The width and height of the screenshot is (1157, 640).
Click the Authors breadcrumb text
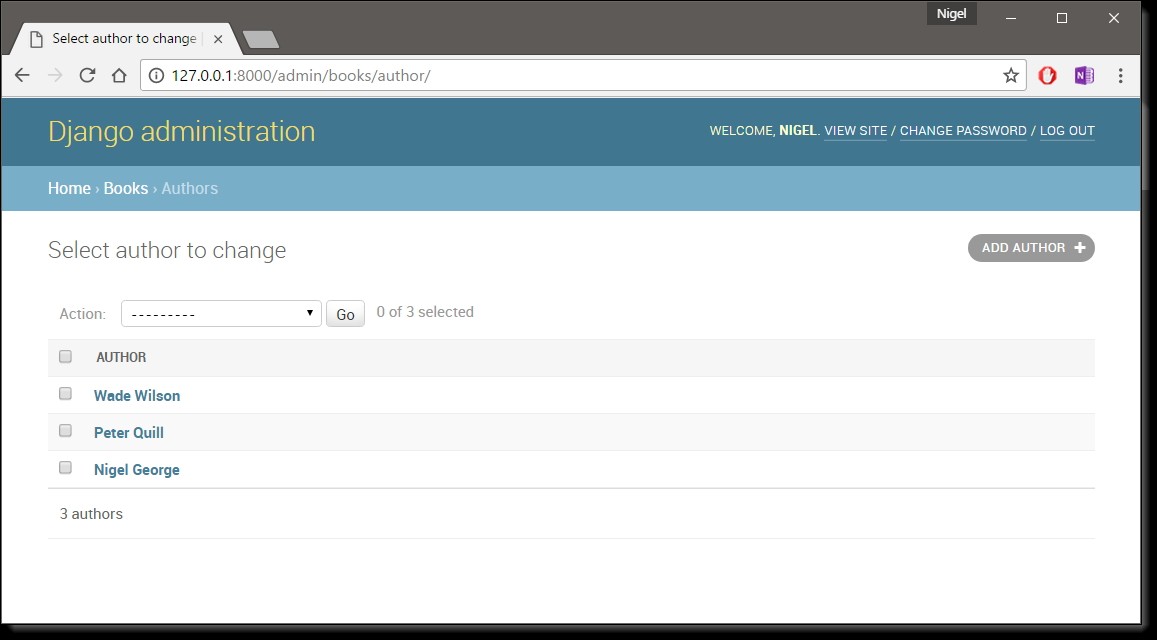coord(190,188)
